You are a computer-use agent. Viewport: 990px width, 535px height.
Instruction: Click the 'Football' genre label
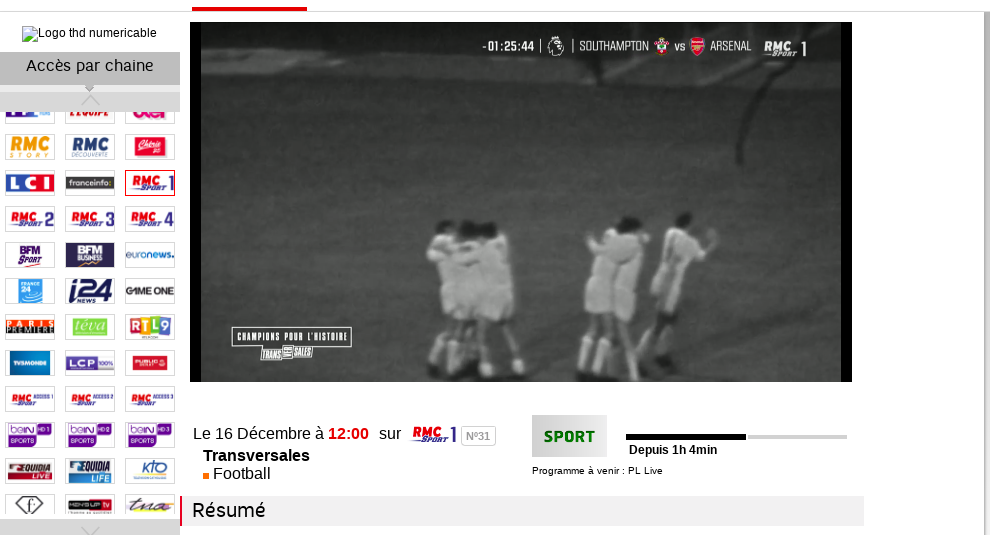241,474
